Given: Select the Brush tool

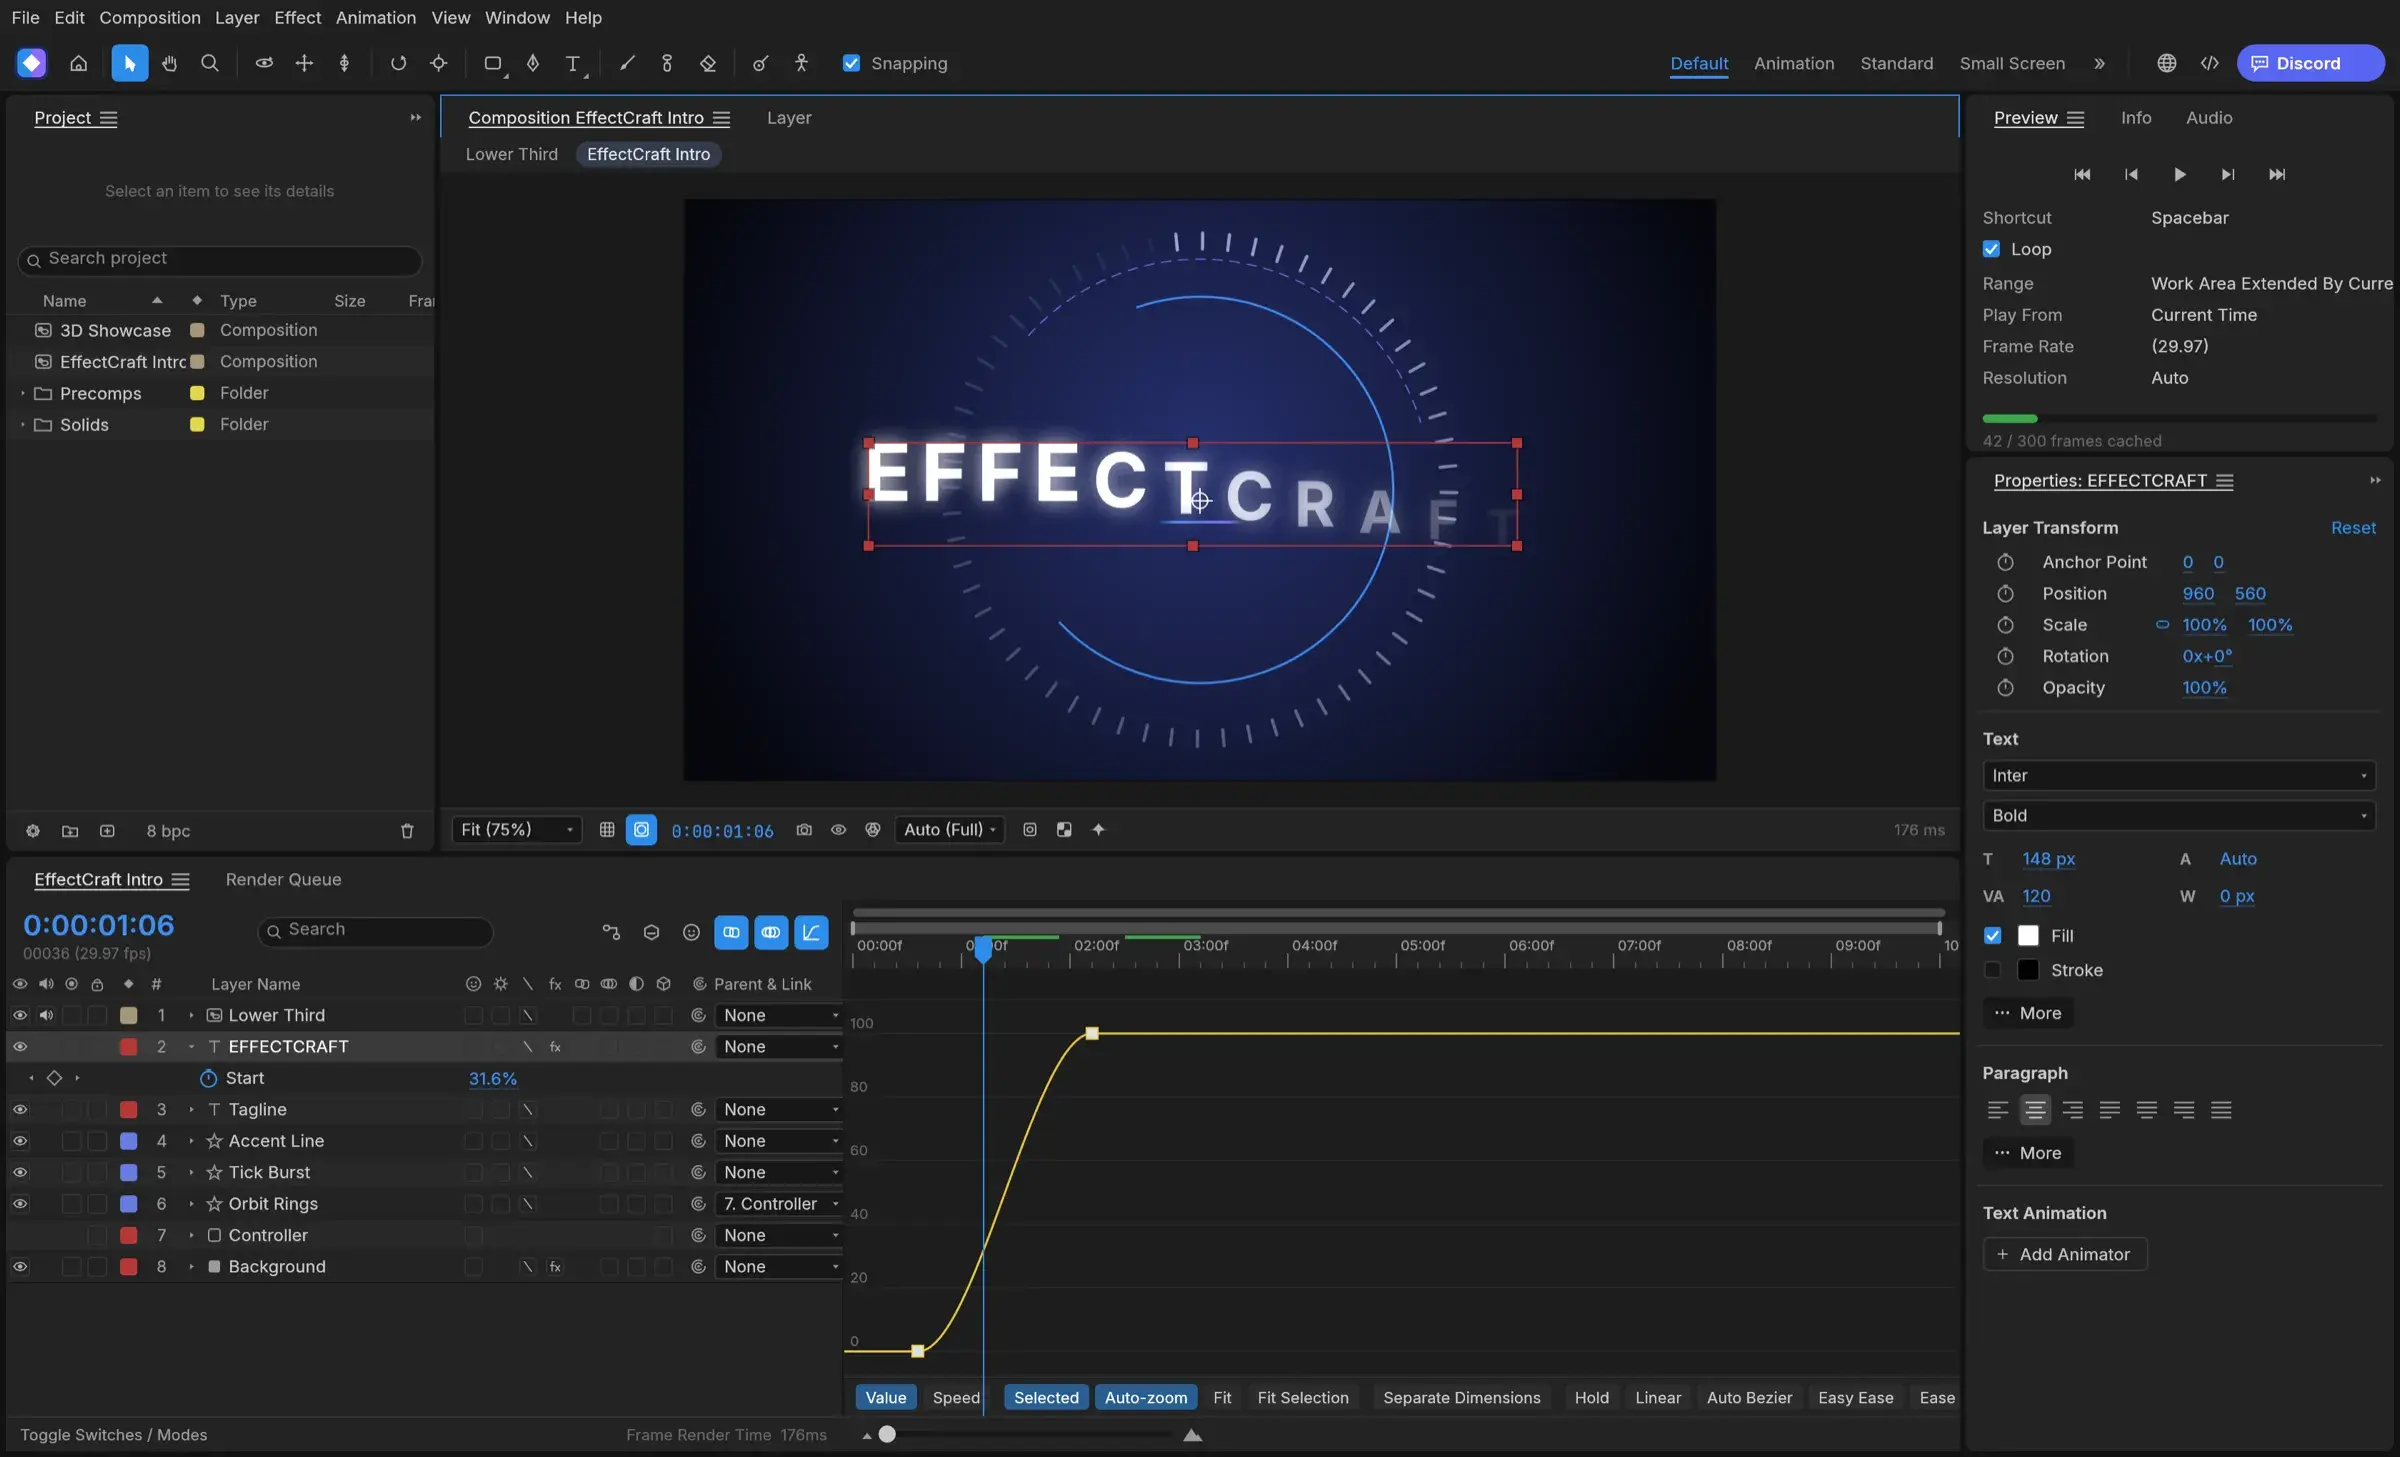Looking at the screenshot, I should (x=627, y=63).
